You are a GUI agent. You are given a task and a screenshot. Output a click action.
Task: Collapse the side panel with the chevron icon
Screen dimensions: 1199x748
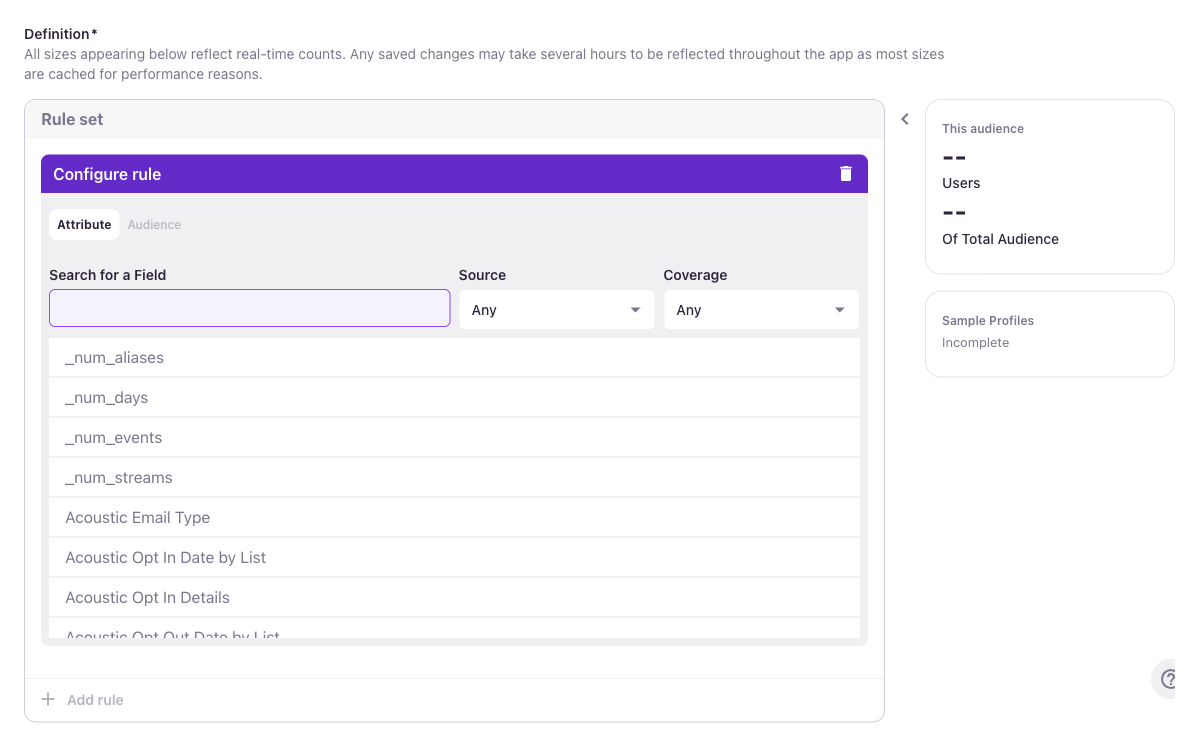pyautogui.click(x=904, y=118)
